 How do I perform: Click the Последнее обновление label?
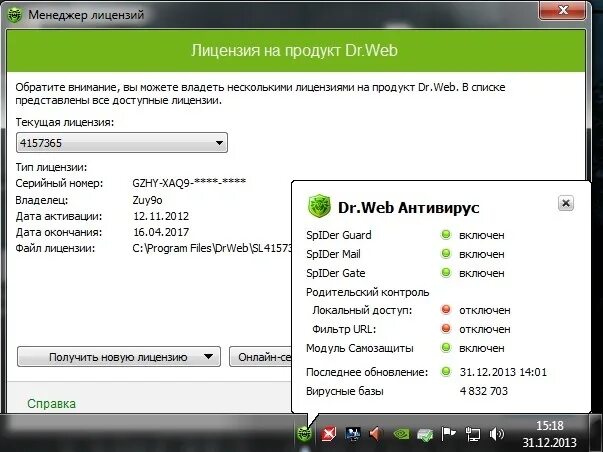(x=367, y=372)
